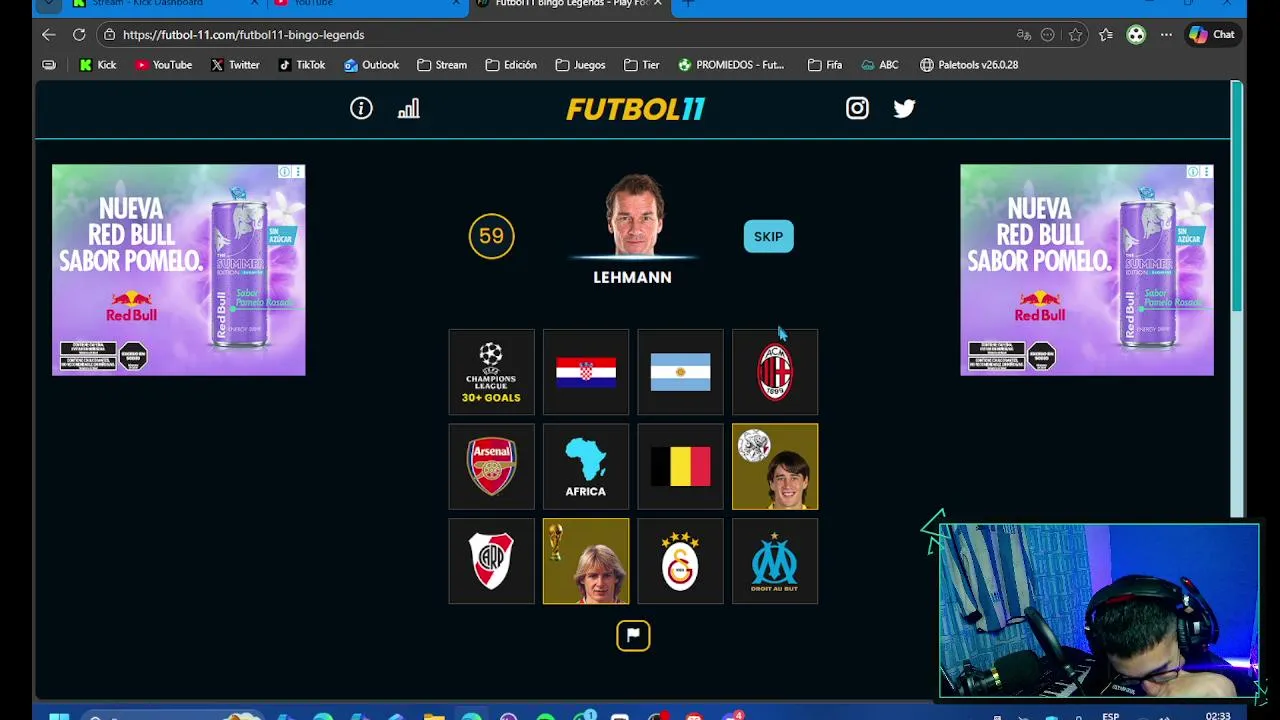Open the game info icon
1280x720 pixels.
tap(361, 108)
